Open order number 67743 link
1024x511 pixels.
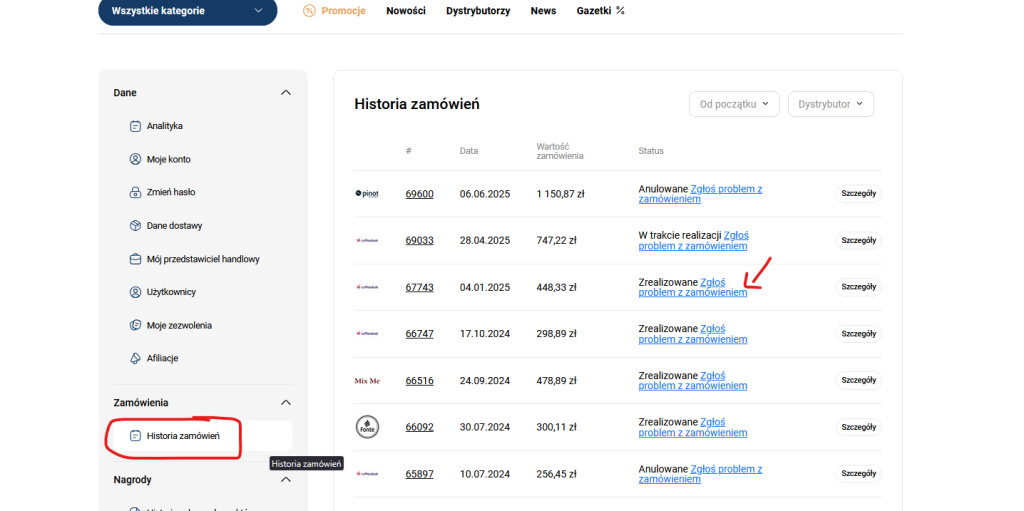(419, 287)
